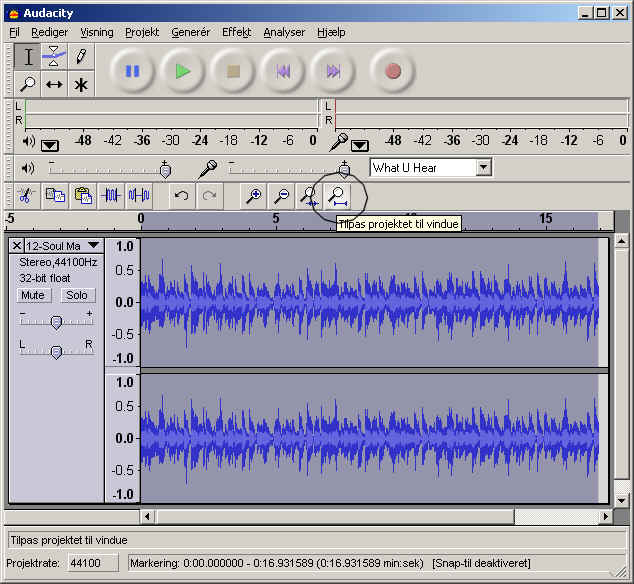Click the Cut scissors icon
The image size is (634, 584).
[x=27, y=195]
